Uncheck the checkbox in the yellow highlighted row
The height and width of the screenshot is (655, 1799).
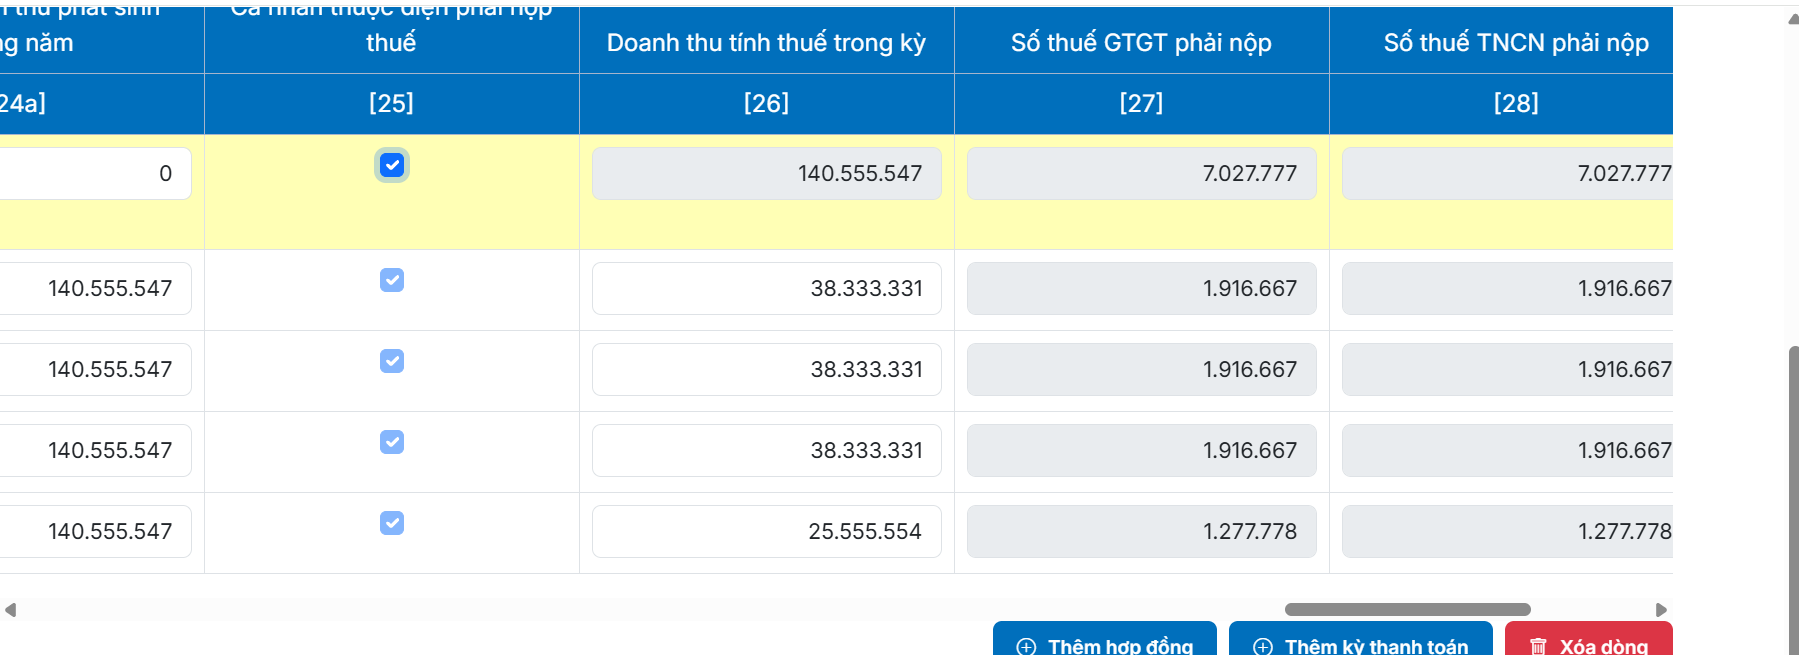[x=392, y=165]
